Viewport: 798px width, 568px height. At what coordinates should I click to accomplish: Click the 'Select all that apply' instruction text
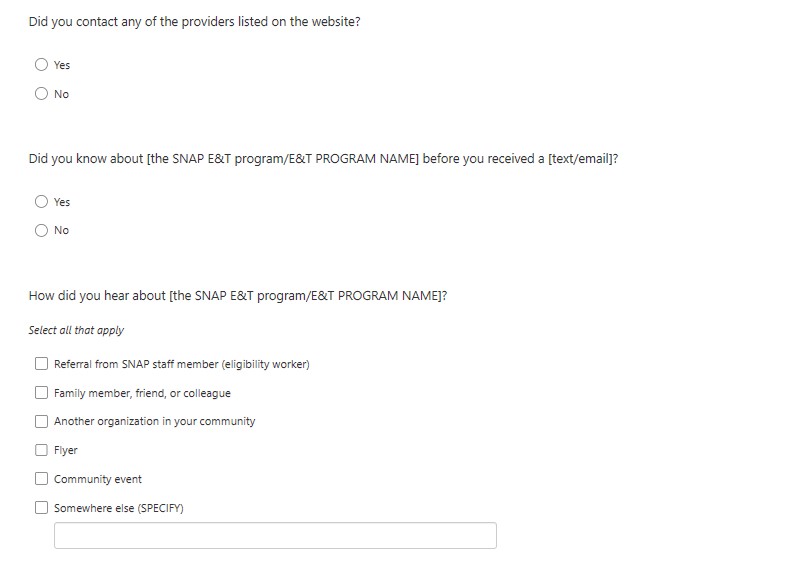[x=76, y=330]
